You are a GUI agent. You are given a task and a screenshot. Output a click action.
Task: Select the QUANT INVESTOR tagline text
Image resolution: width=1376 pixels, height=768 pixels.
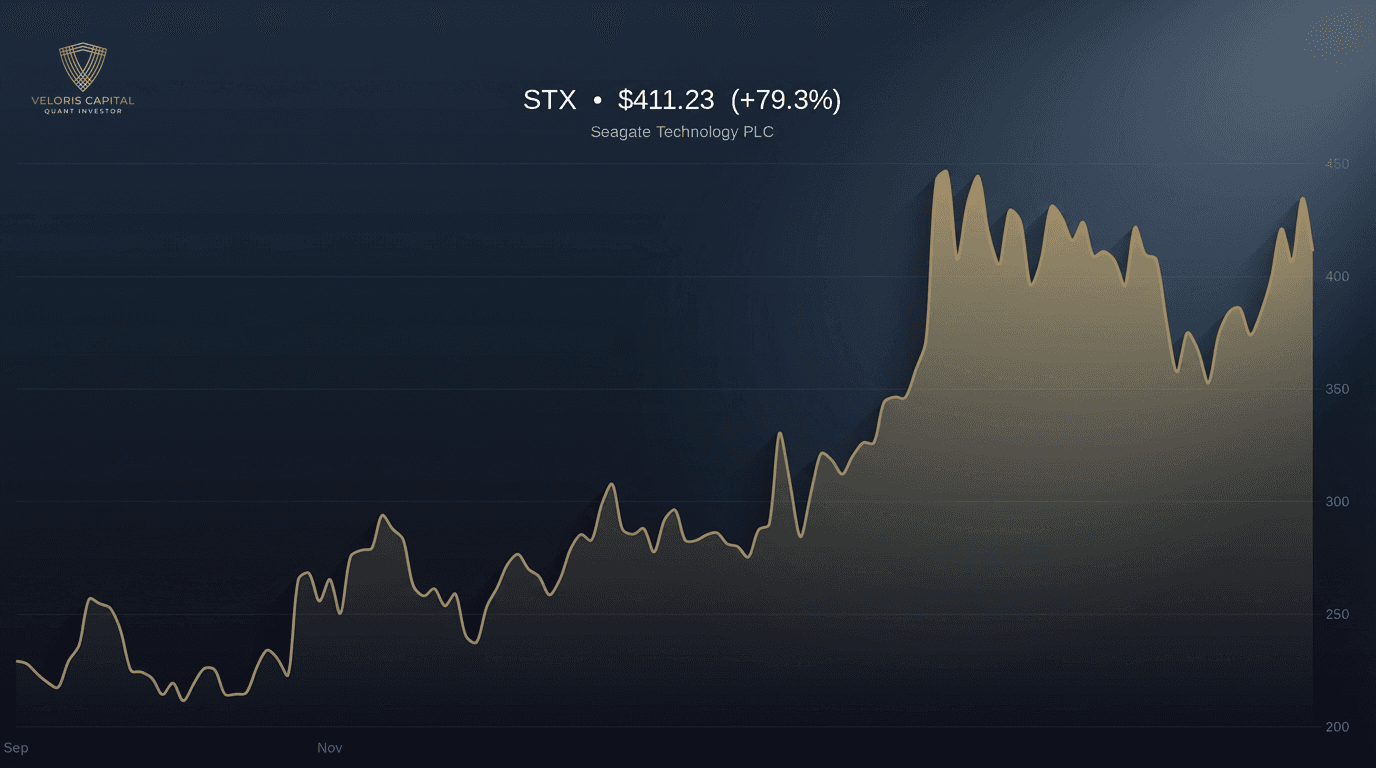click(82, 113)
